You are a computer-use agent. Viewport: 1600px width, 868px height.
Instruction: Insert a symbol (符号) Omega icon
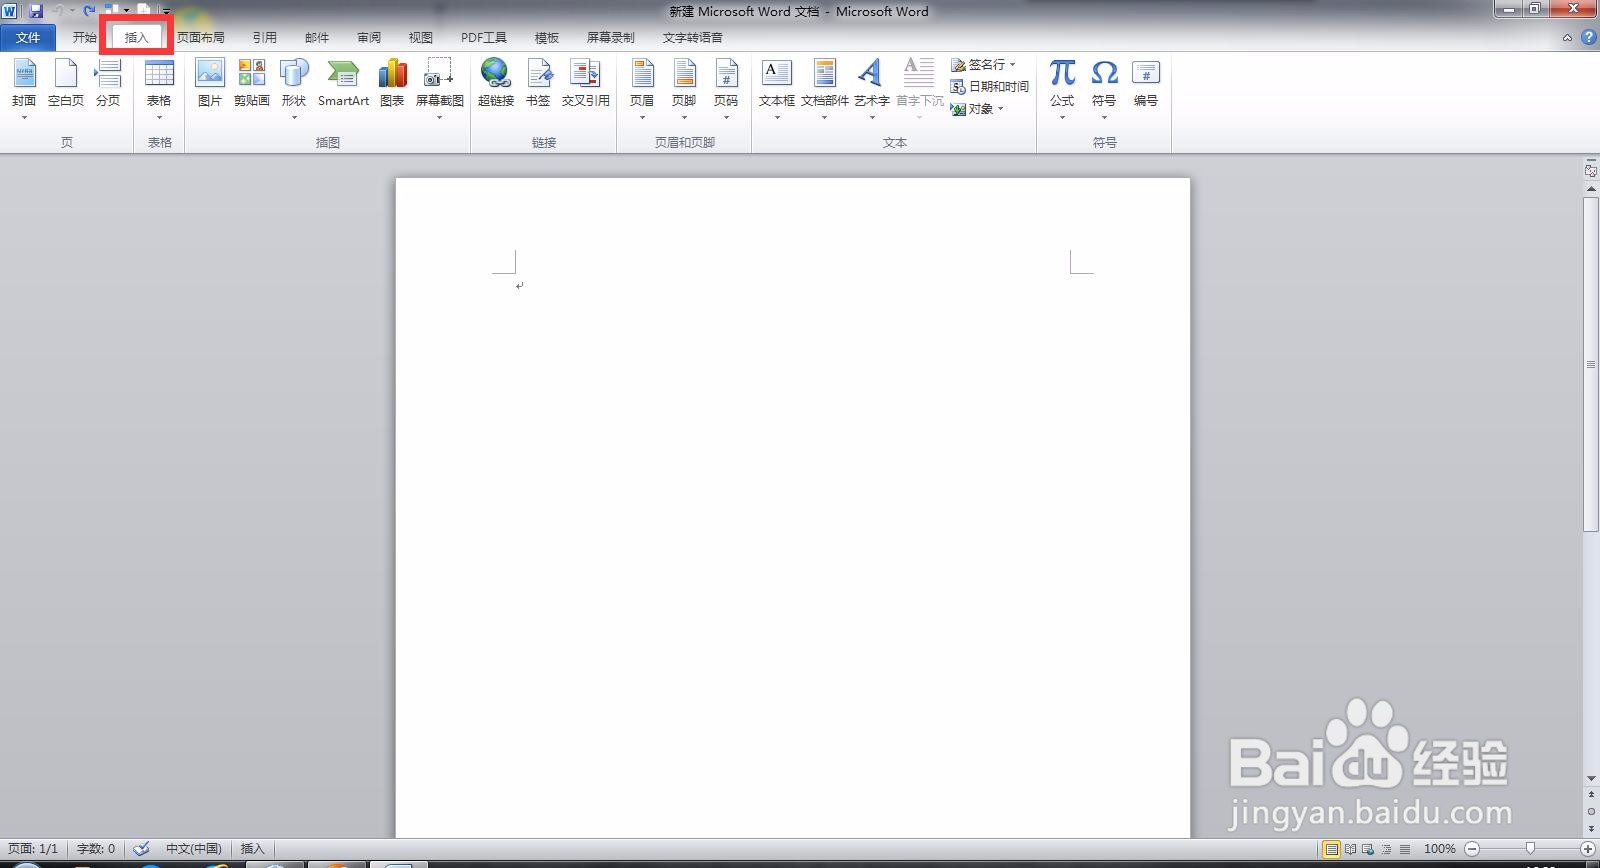click(1104, 73)
